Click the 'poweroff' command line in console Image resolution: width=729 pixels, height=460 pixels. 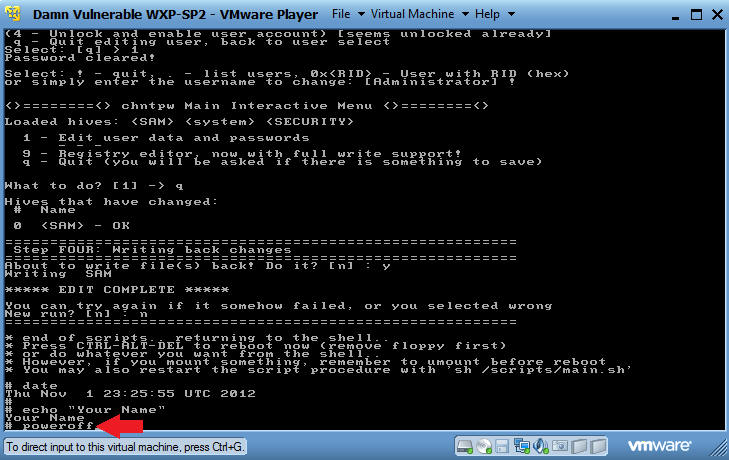coord(49,426)
